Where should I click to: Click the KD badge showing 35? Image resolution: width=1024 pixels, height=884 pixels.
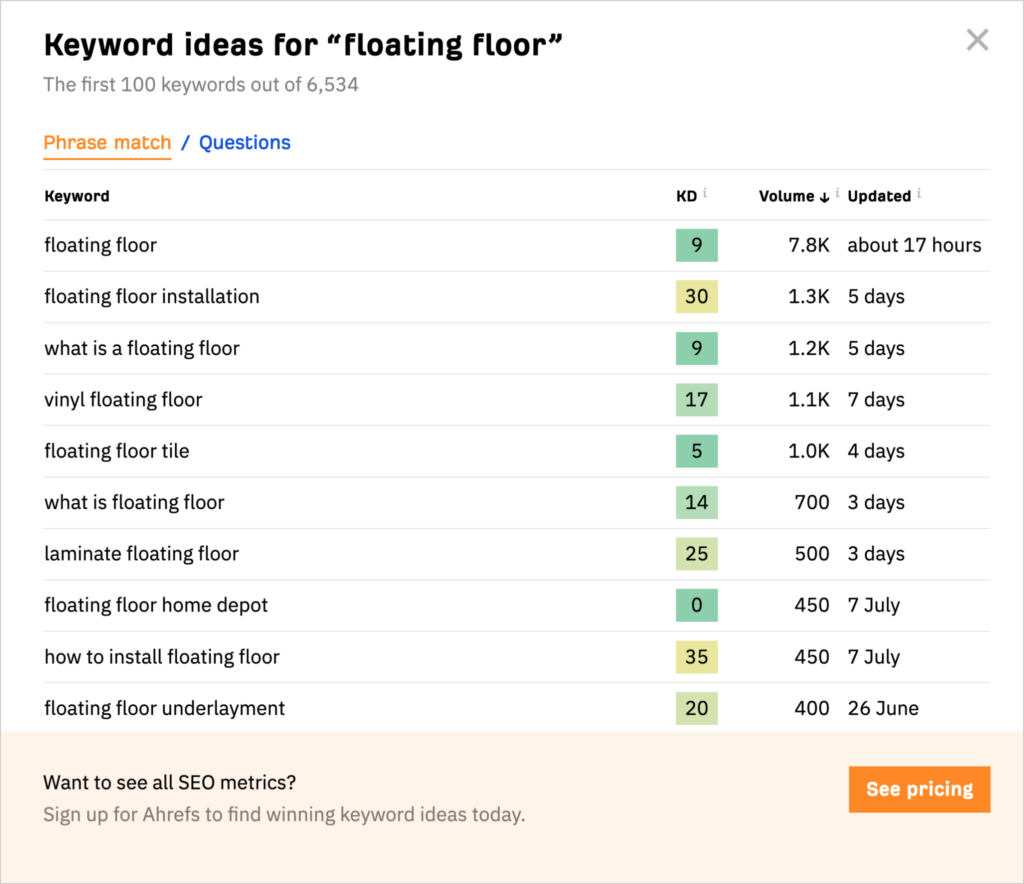click(x=696, y=657)
